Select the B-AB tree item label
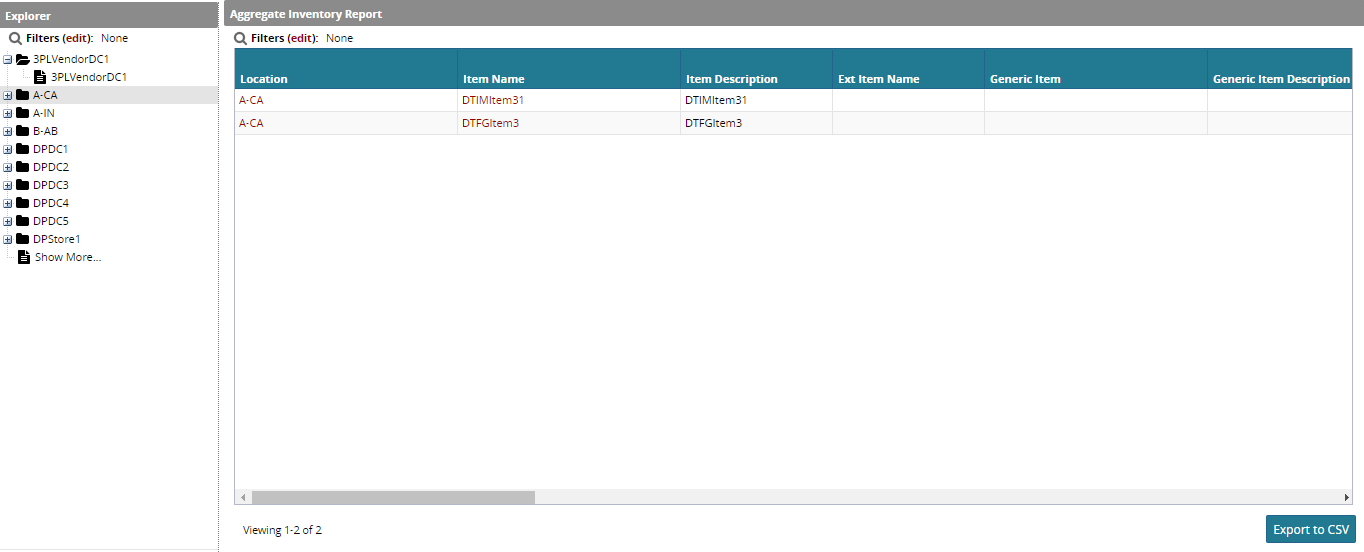 45,131
